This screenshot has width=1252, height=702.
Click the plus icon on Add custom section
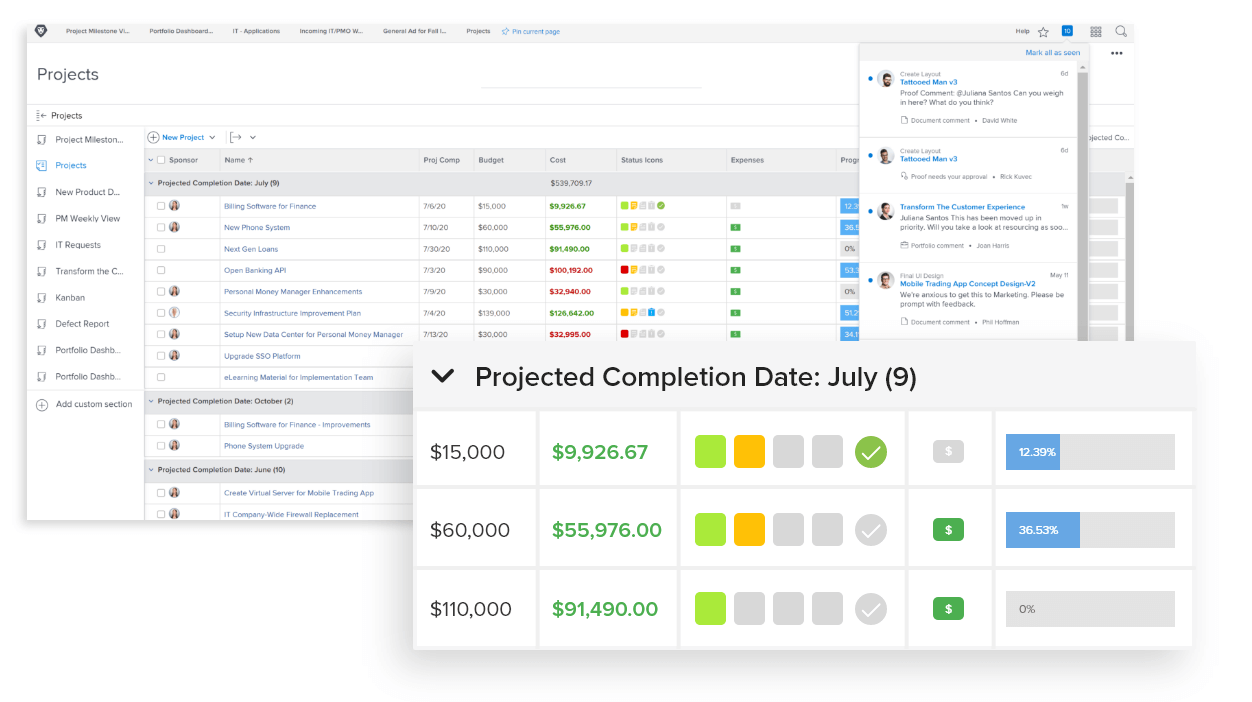pos(41,404)
